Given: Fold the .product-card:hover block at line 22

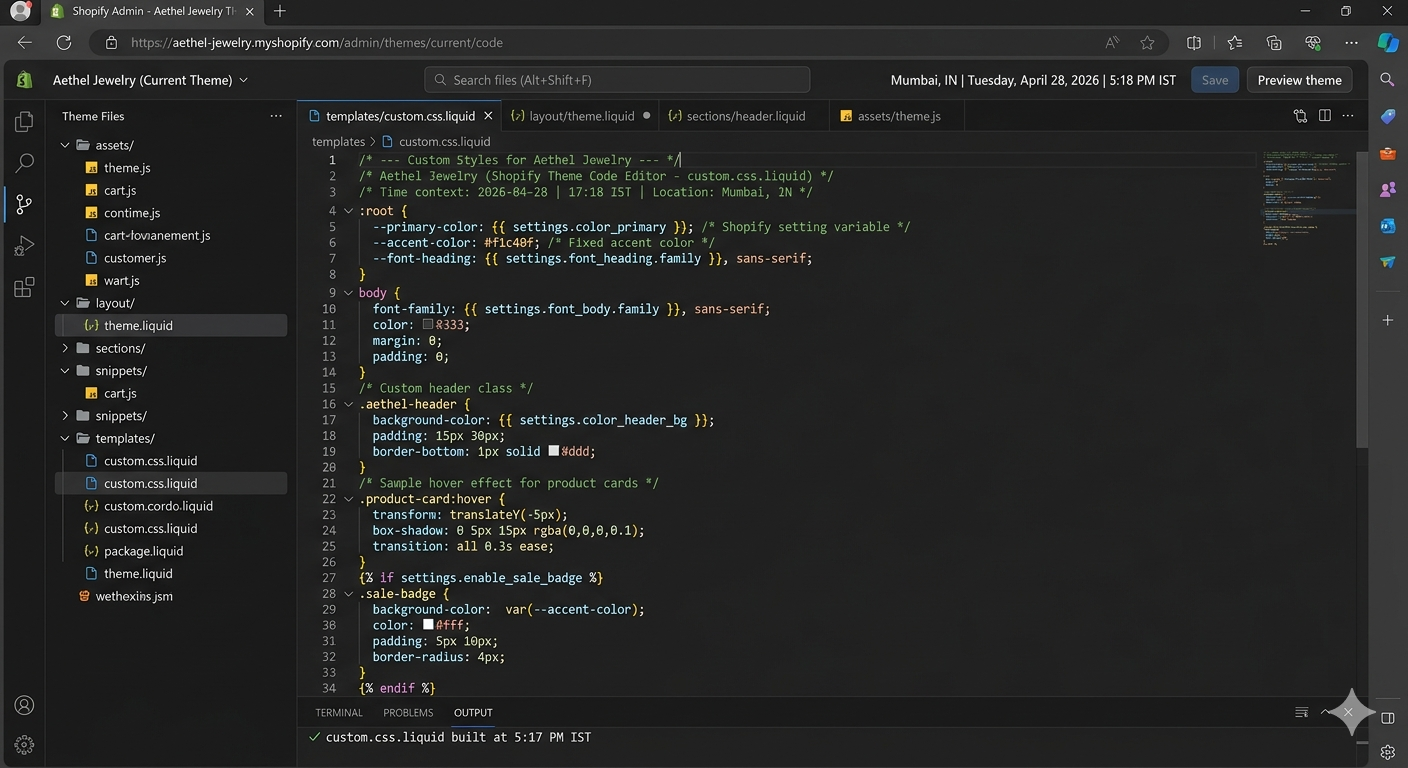Looking at the screenshot, I should click(348, 499).
